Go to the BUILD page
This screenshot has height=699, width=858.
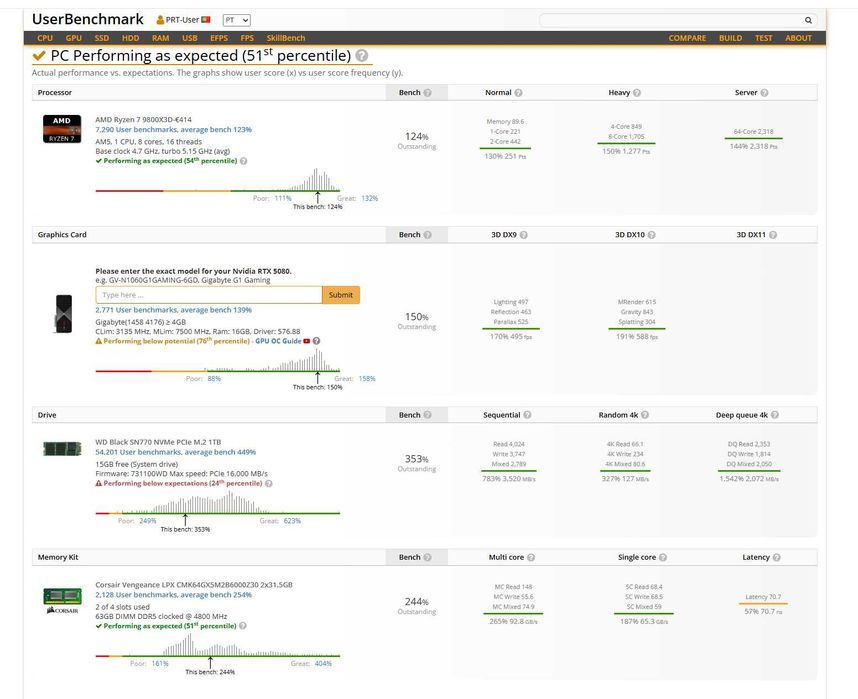(x=731, y=38)
